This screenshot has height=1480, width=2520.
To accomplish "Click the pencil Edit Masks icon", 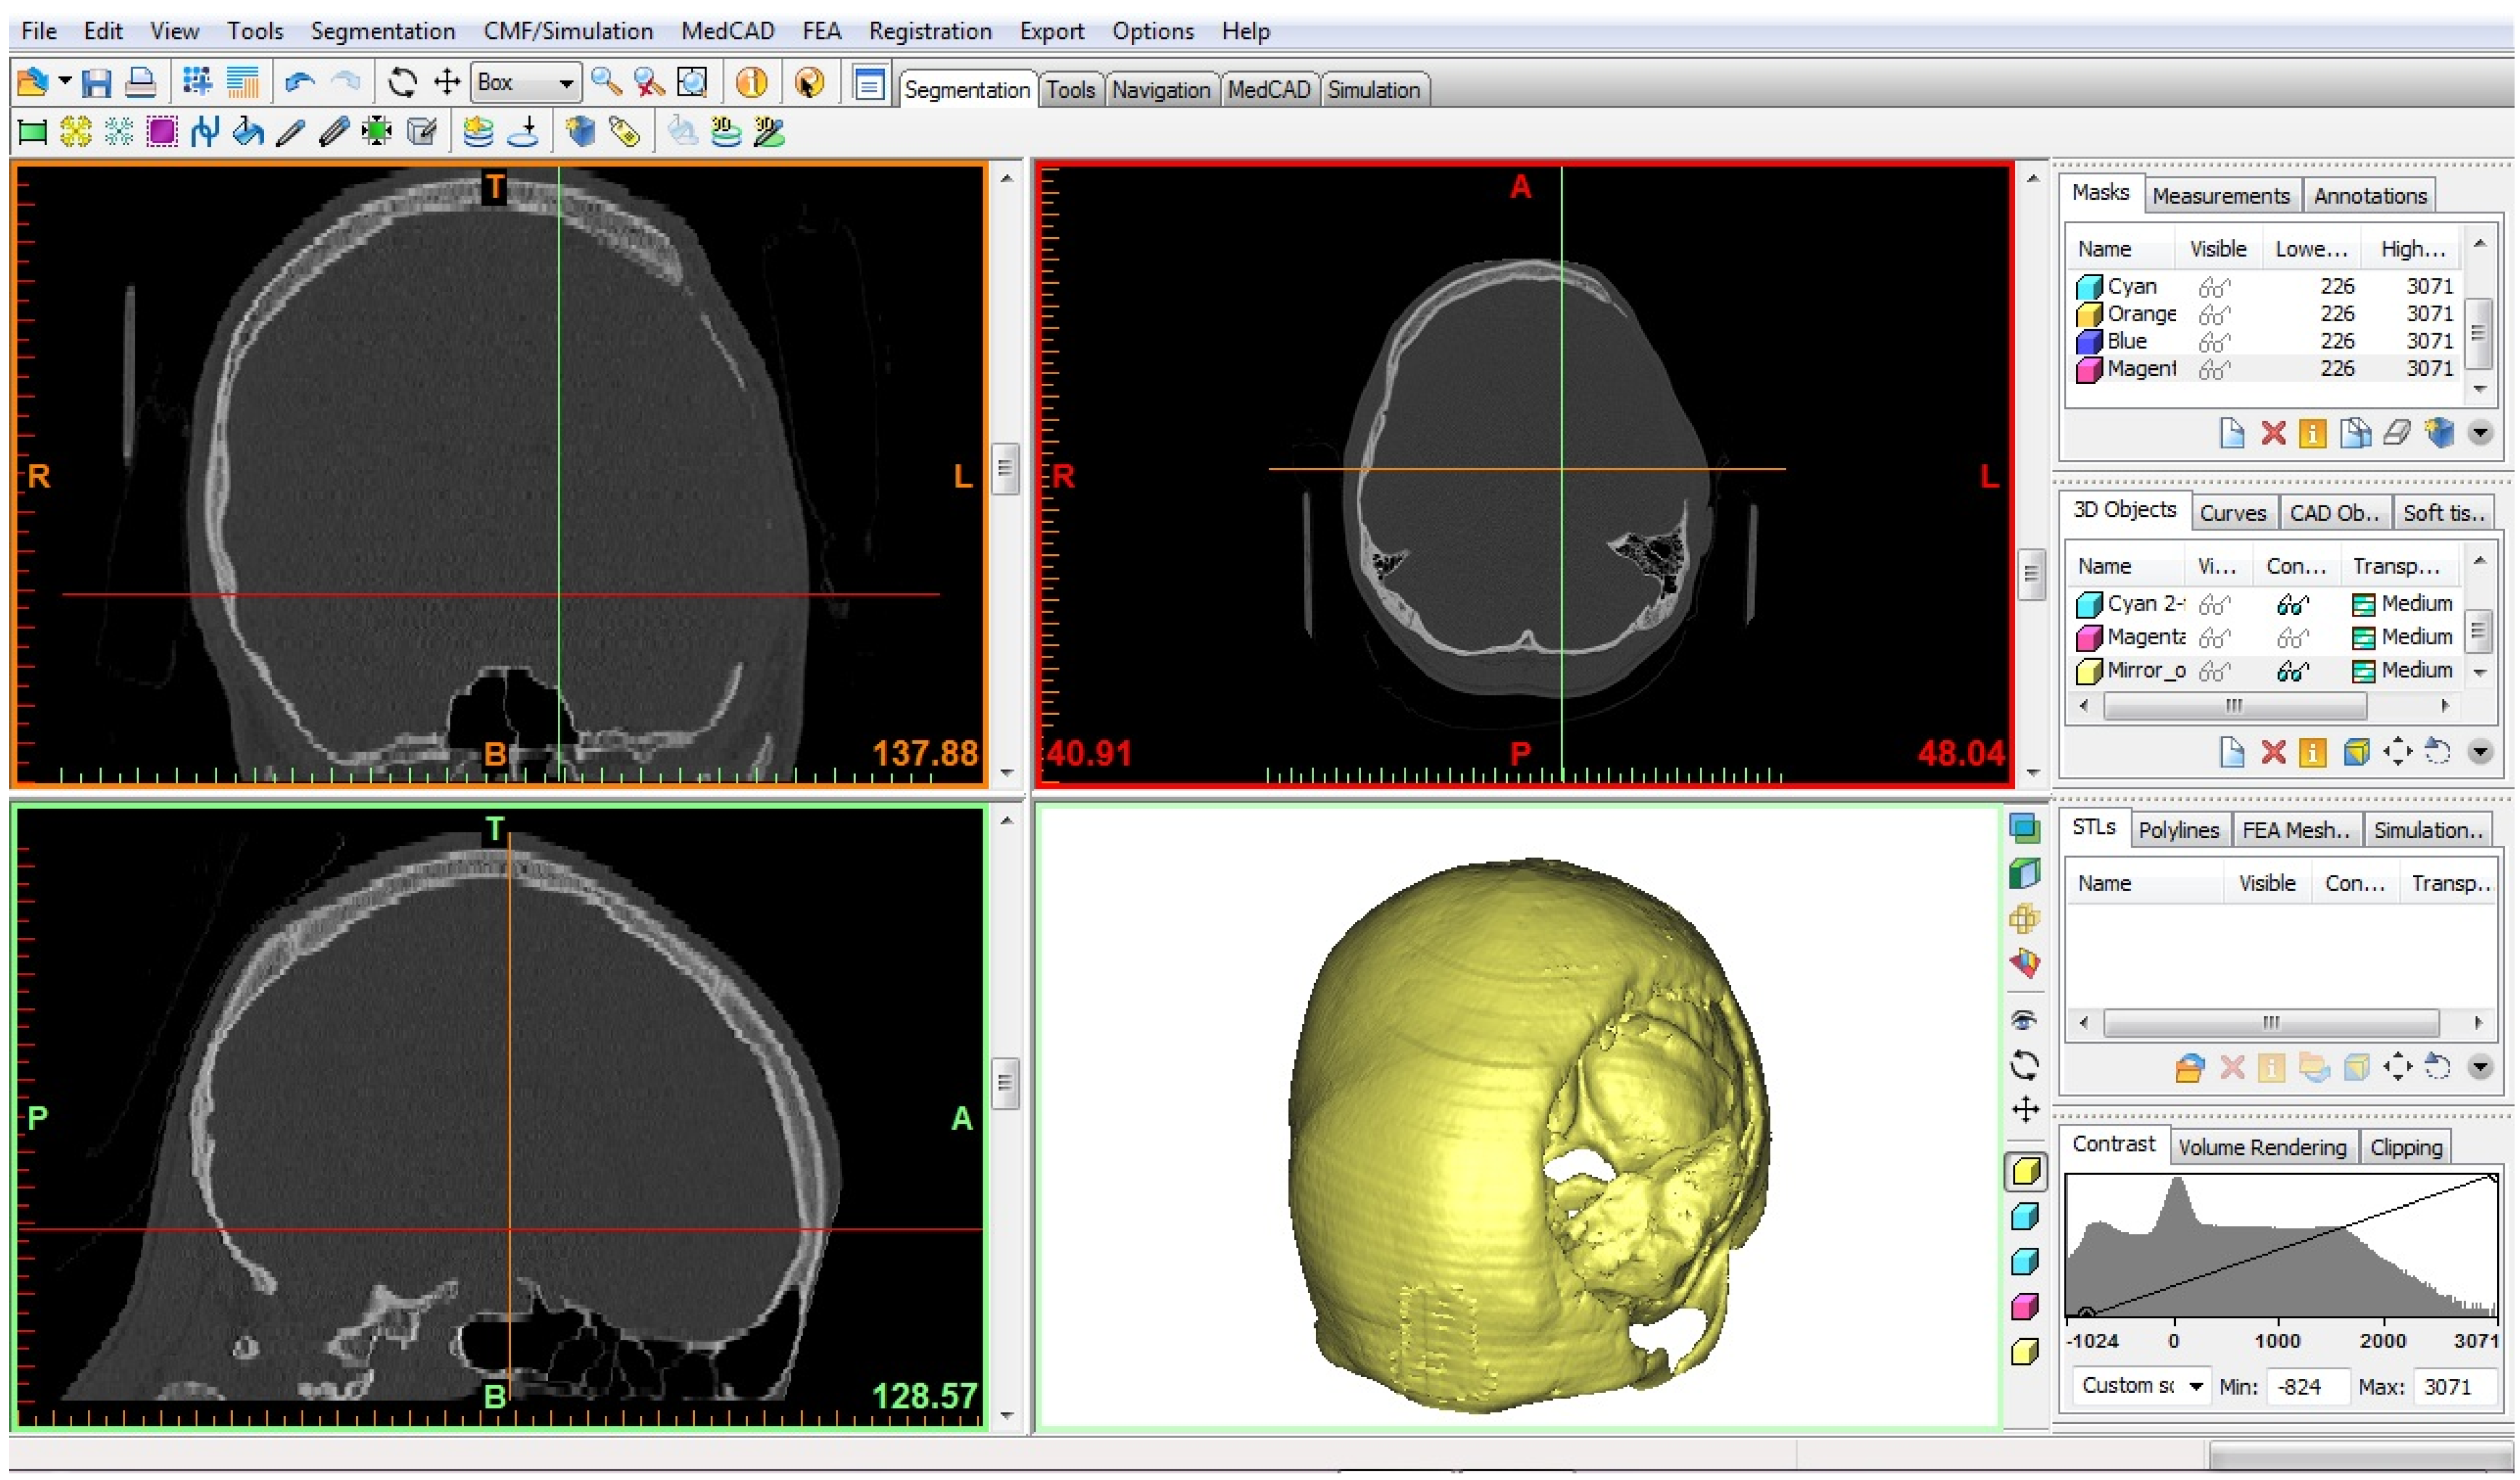I will (290, 132).
